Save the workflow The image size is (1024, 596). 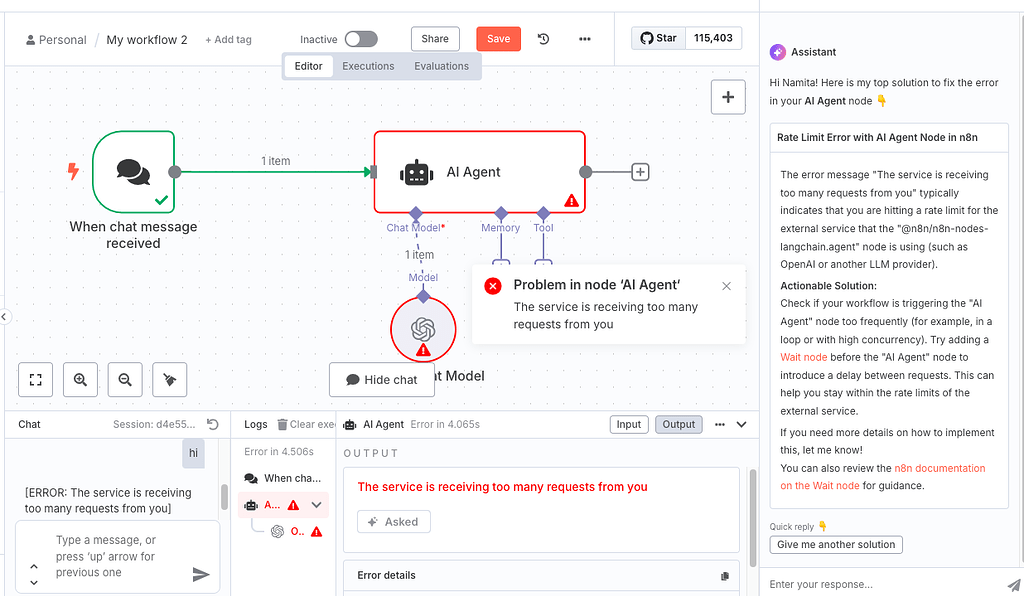click(498, 38)
